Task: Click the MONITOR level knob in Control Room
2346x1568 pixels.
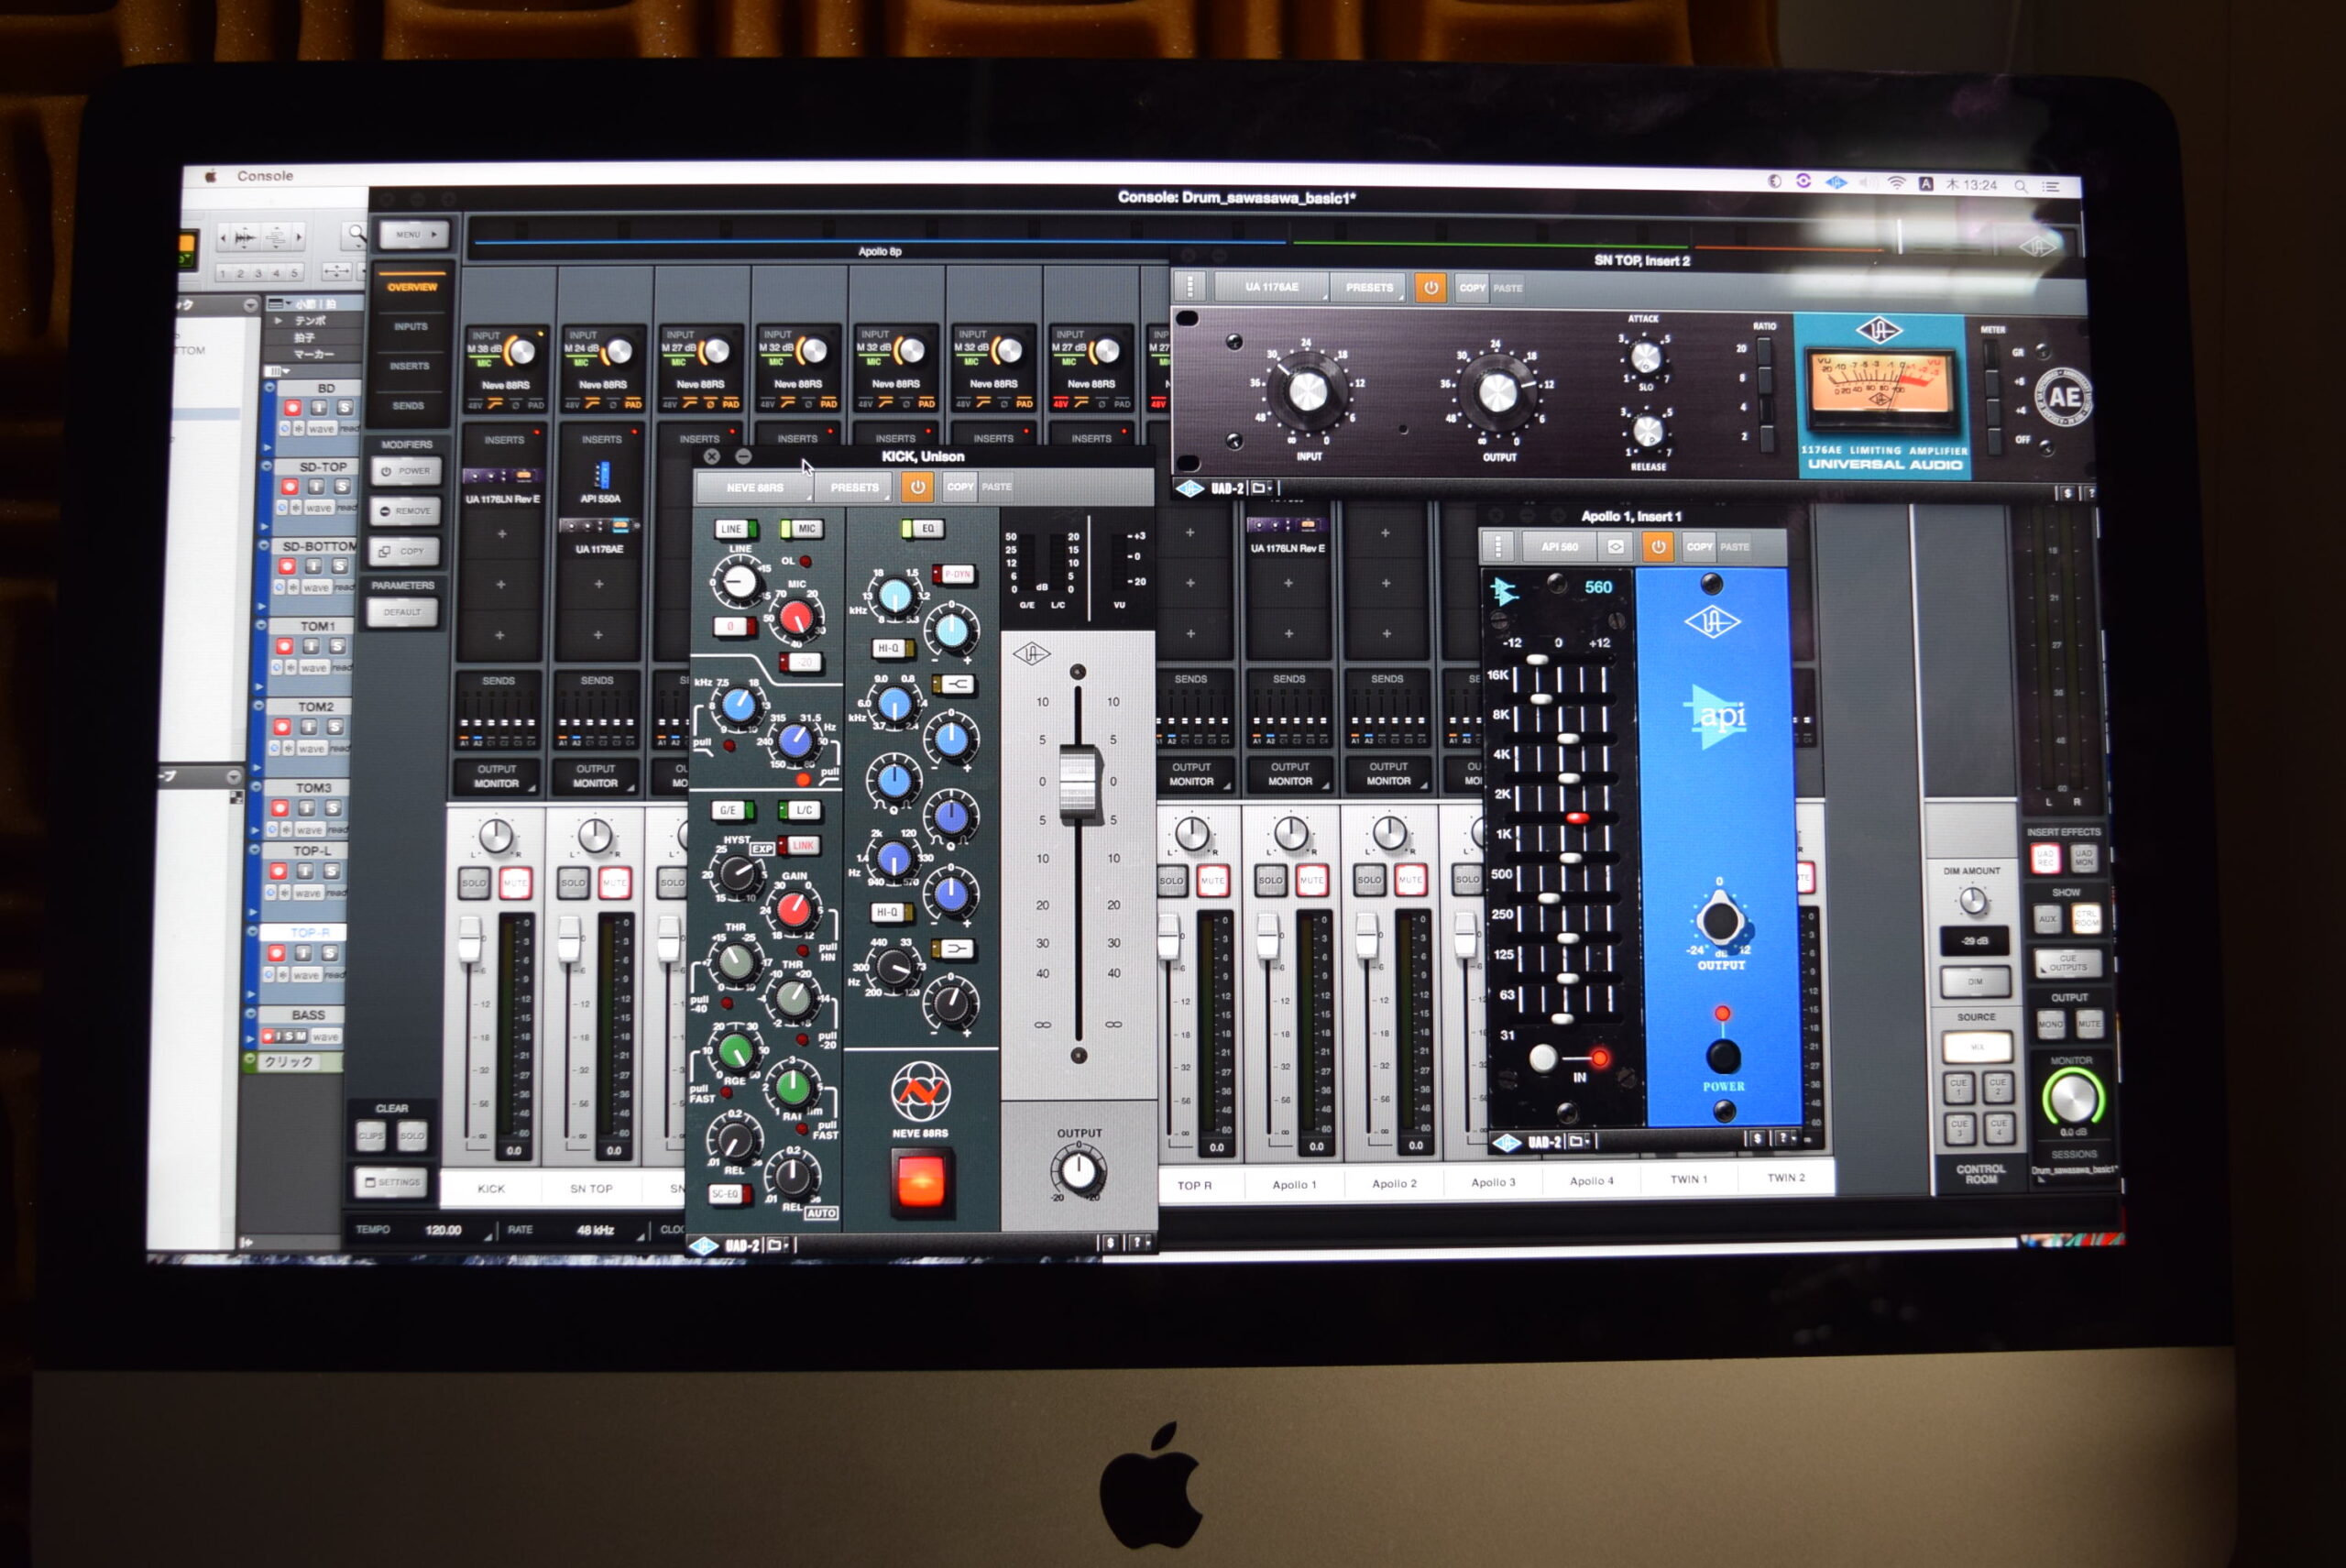Action: click(x=2072, y=1097)
